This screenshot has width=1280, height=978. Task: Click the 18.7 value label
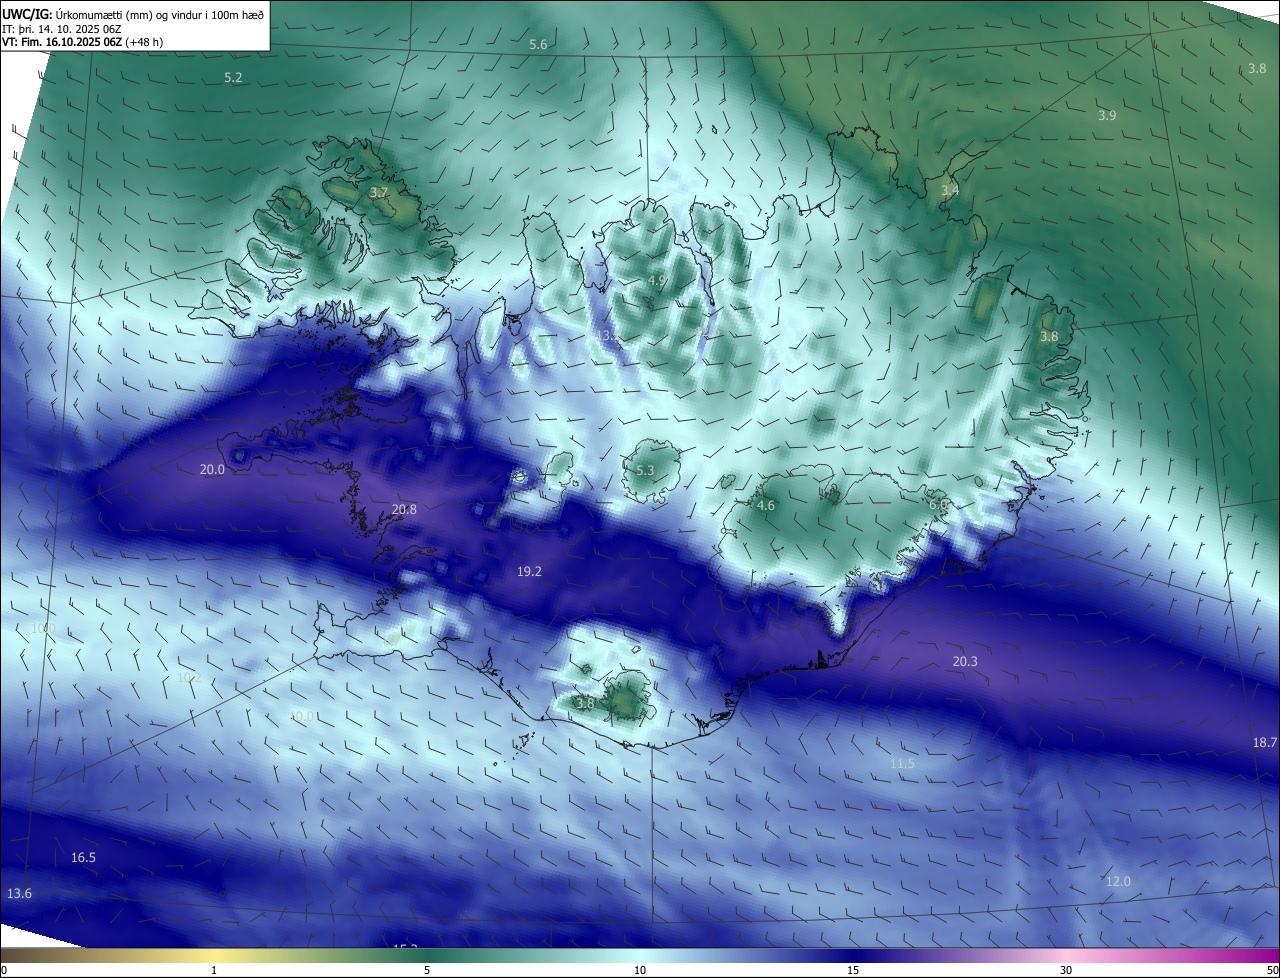tap(1265, 743)
